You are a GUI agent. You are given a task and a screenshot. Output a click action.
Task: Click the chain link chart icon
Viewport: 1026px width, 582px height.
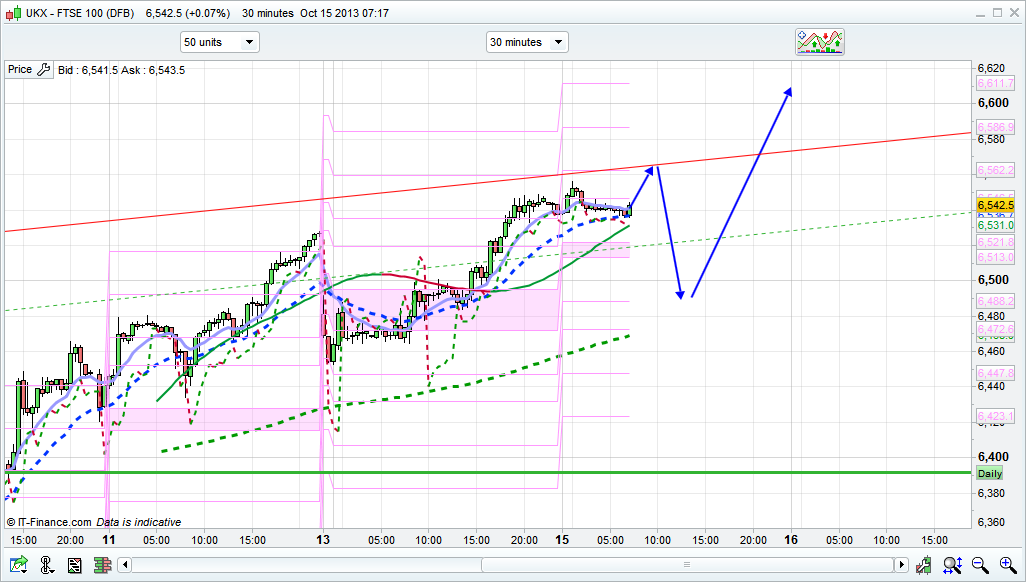point(46,566)
